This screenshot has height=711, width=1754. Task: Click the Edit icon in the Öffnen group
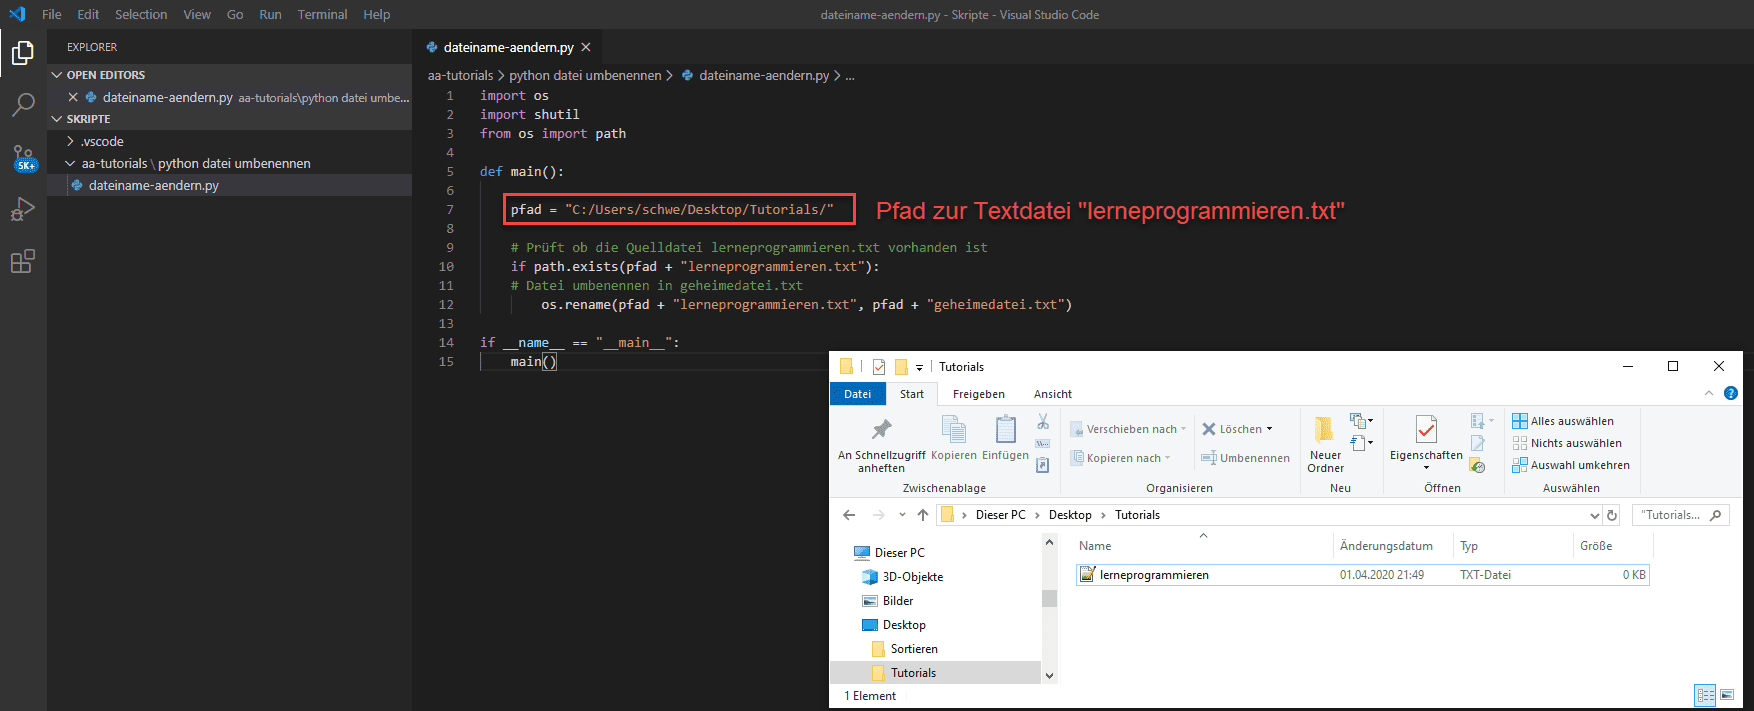click(x=1478, y=443)
